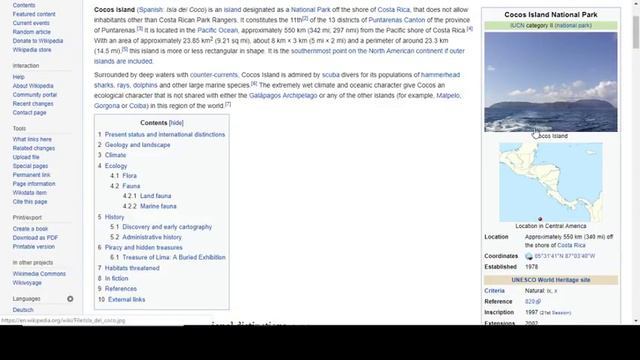Open the Printable version
Viewport: 640px width, 360px height.
point(33,247)
